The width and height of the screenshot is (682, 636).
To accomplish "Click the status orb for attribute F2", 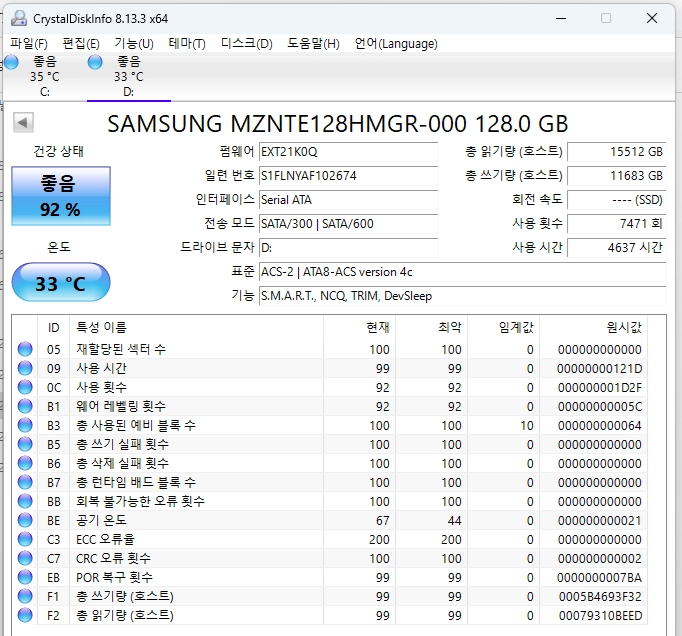I will click(x=25, y=615).
